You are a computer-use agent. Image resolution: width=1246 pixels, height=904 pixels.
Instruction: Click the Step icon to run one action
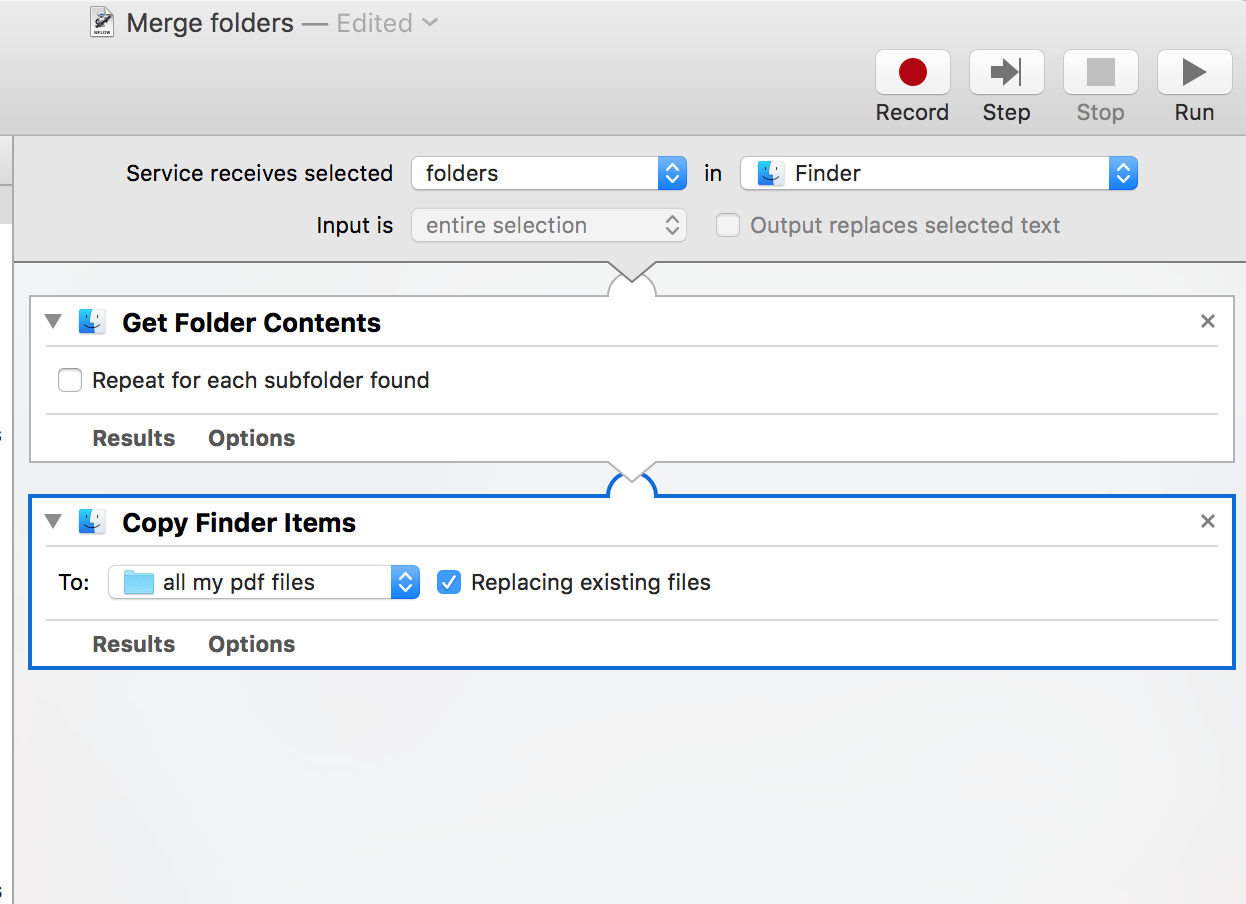(x=1005, y=72)
